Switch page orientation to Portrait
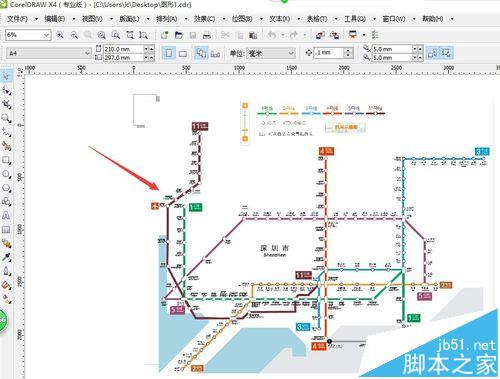 (169, 53)
